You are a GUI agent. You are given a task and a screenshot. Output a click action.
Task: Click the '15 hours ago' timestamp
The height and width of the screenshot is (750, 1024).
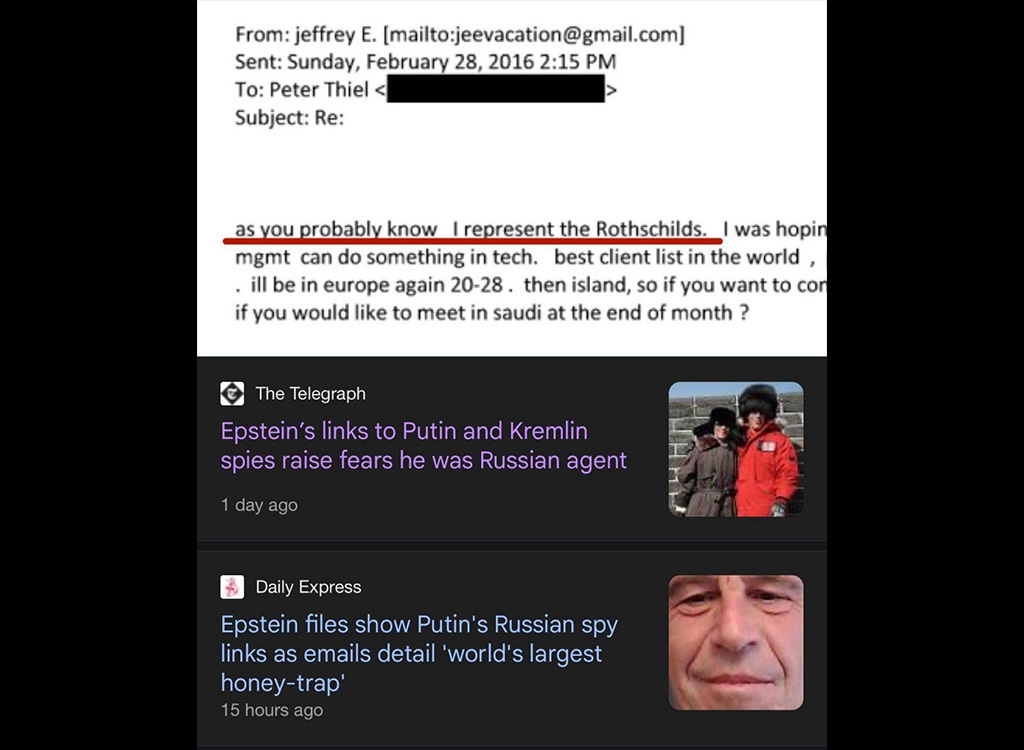pyautogui.click(x=272, y=710)
